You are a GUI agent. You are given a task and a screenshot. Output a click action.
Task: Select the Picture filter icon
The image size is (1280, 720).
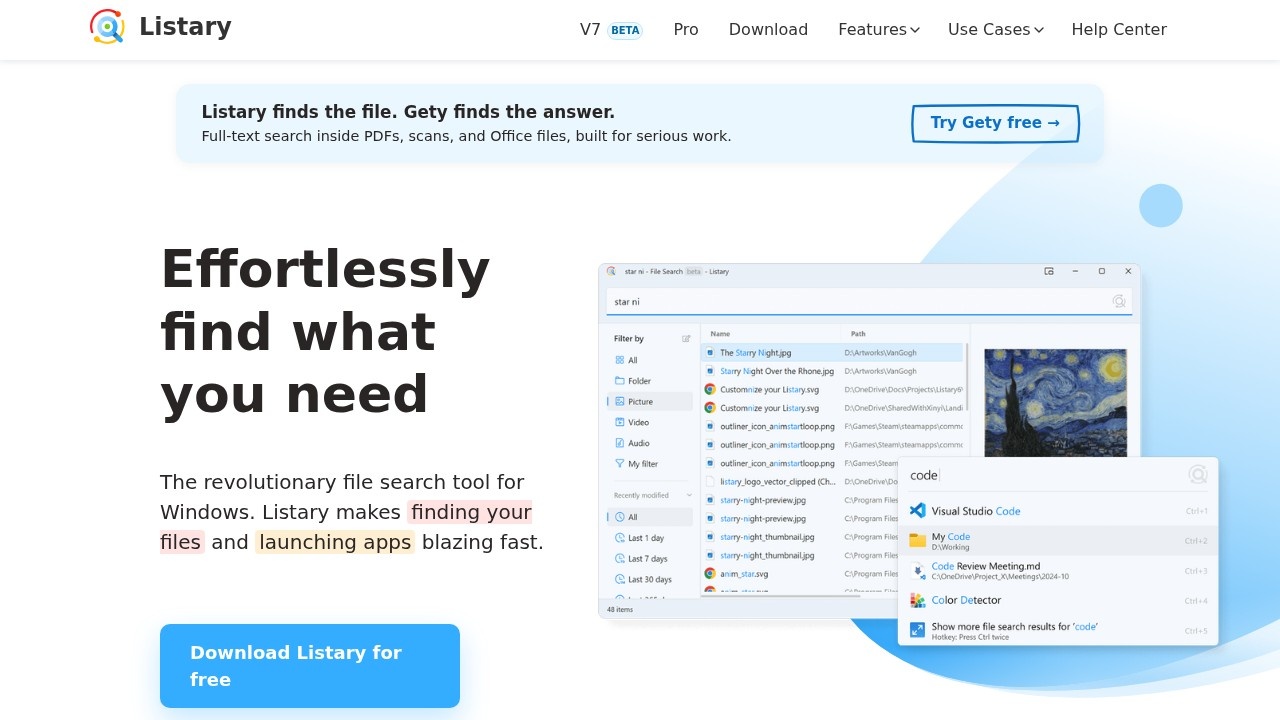click(x=620, y=402)
